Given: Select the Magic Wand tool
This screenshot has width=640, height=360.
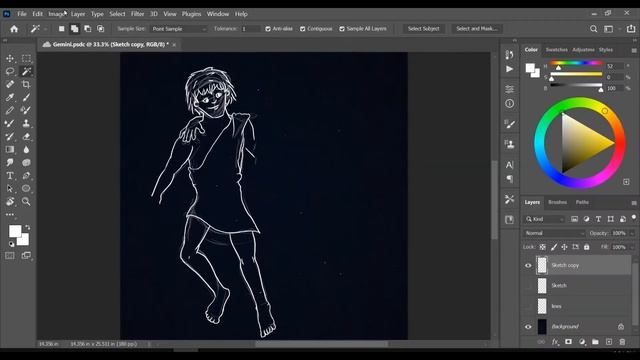Looking at the screenshot, I should 26,71.
